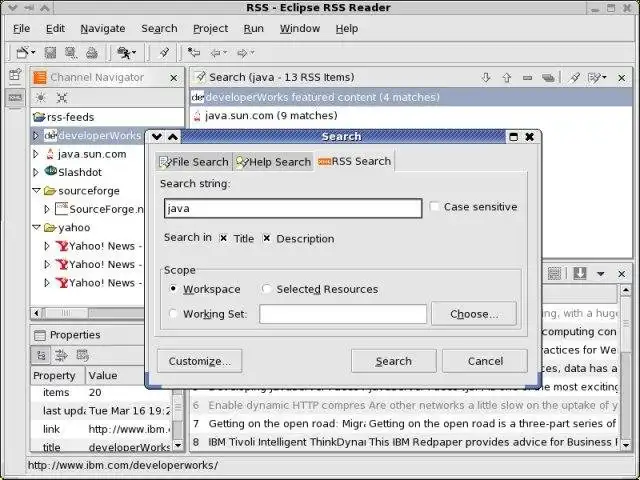Select the Slashdot channel in navigator
This screenshot has height=480, width=640.
(x=80, y=172)
